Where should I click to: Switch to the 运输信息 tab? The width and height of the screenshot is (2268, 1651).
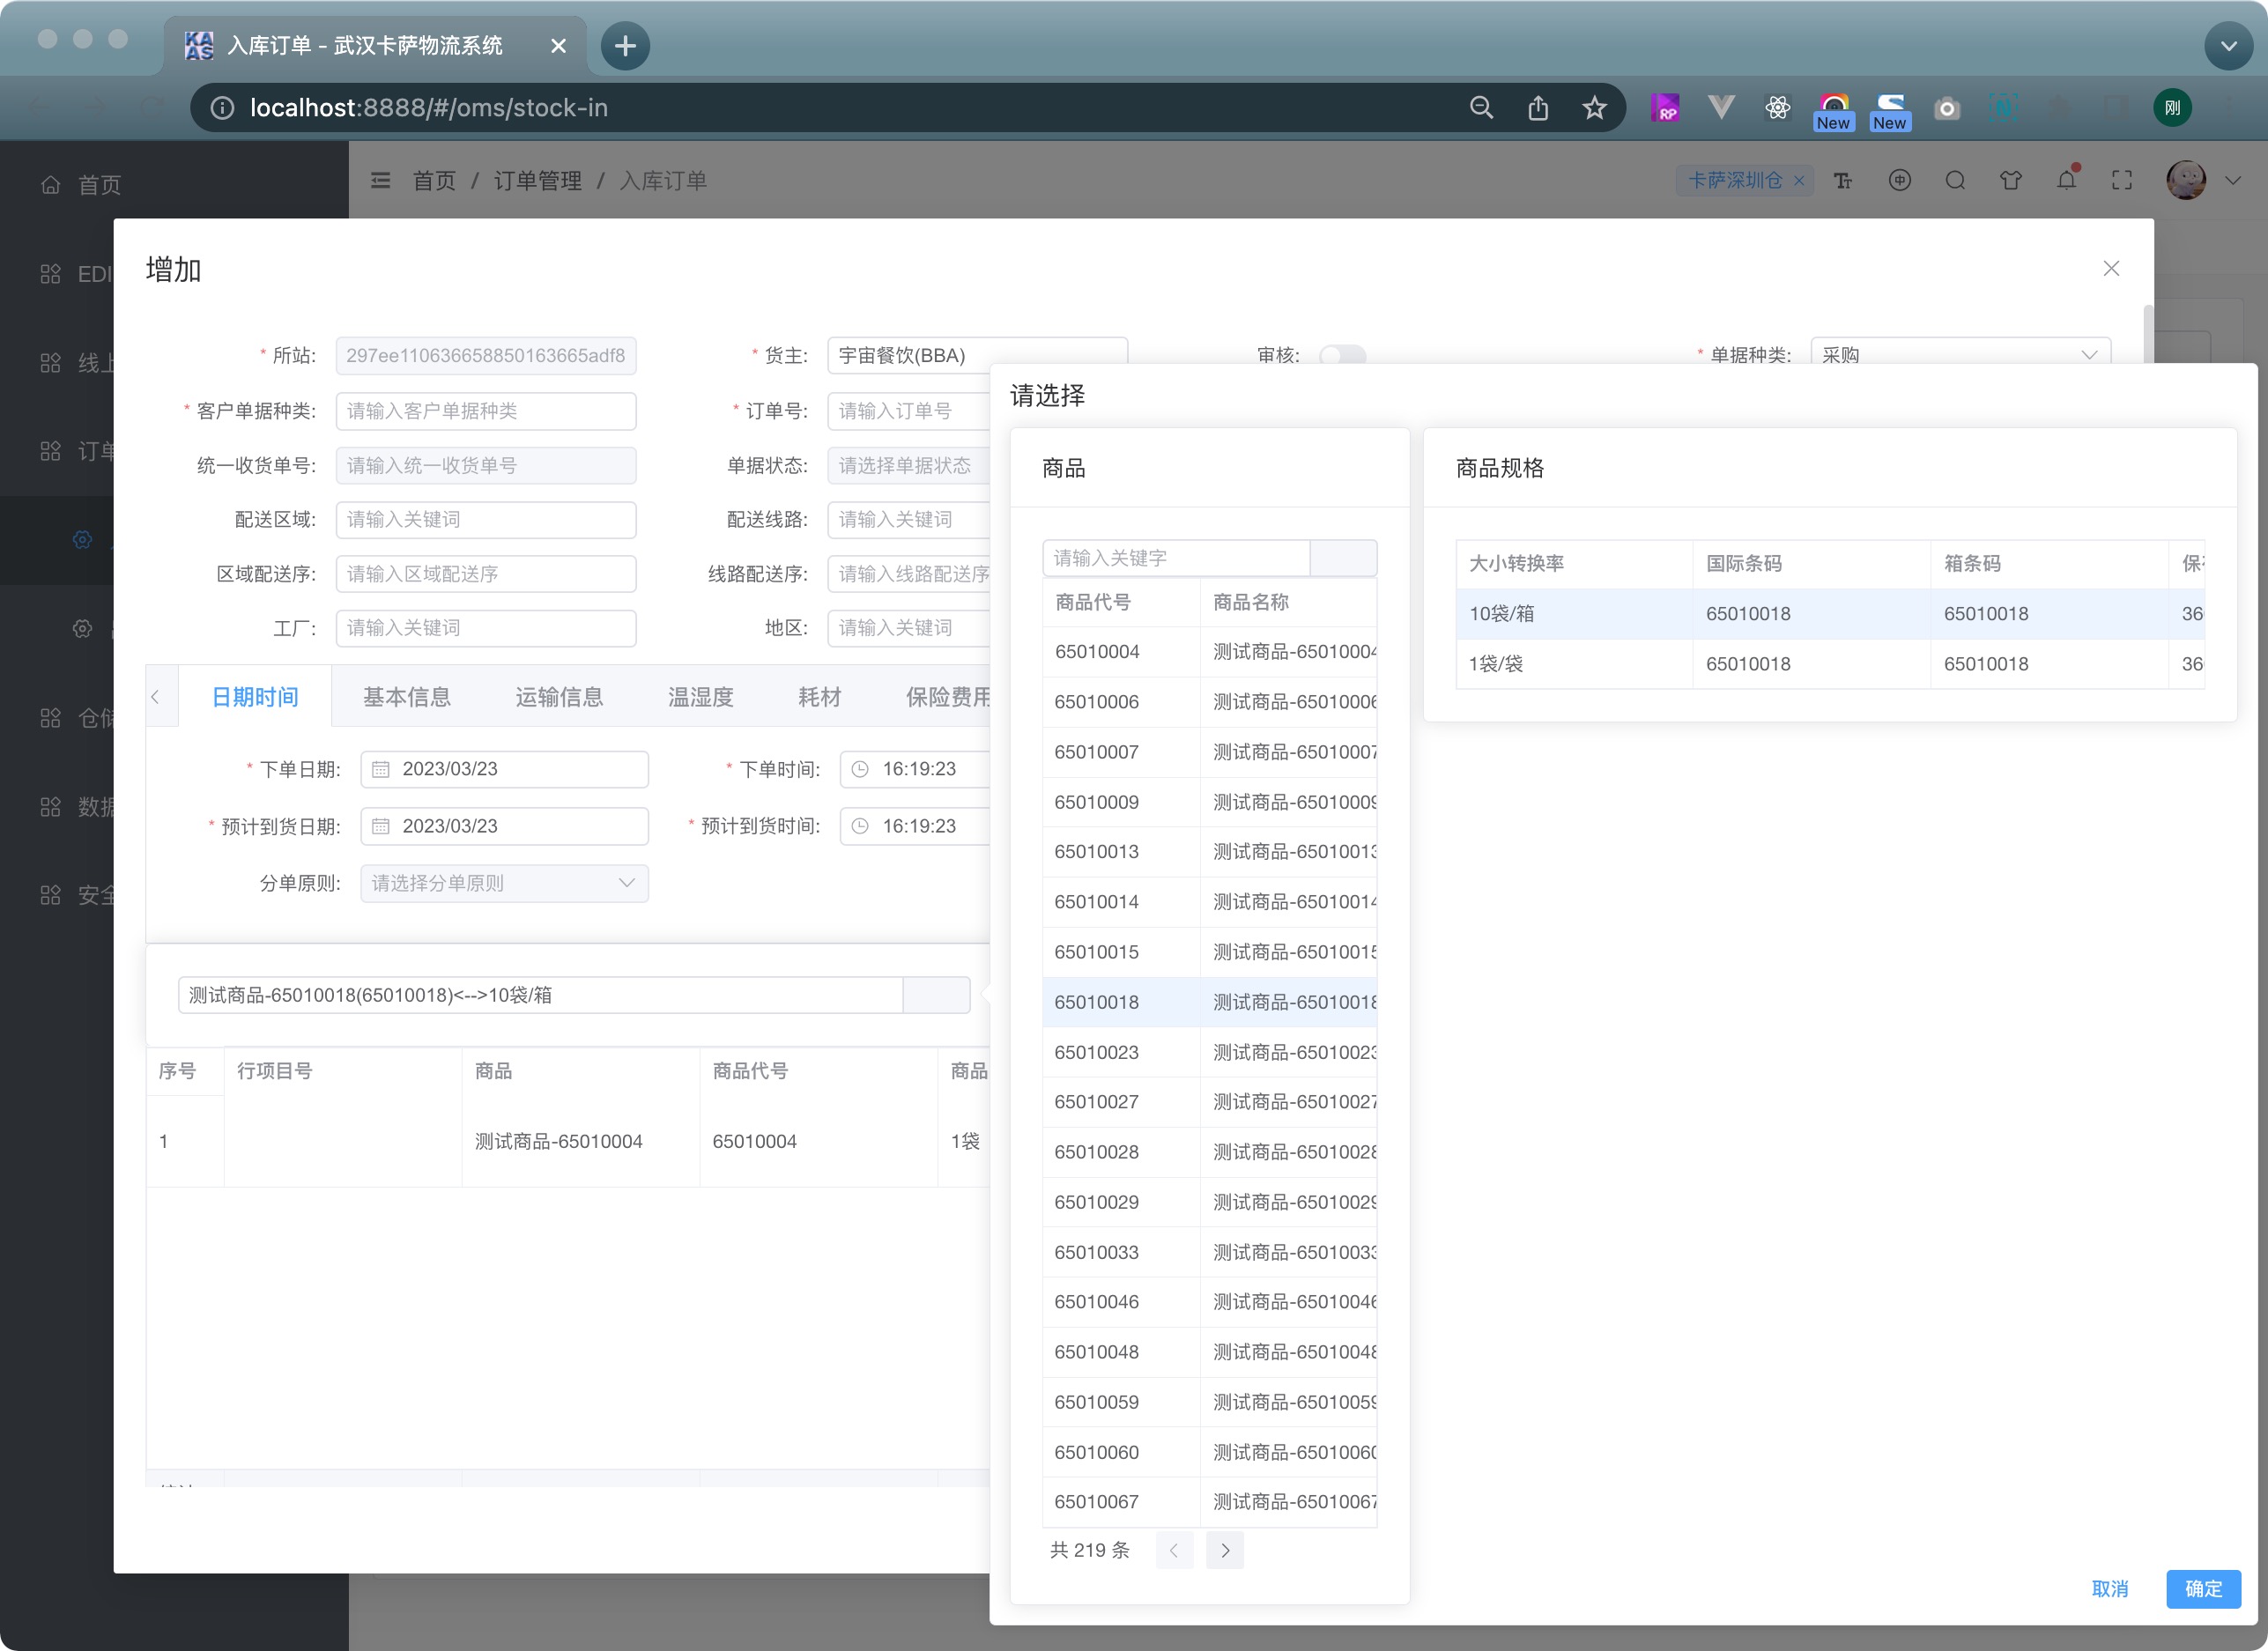pyautogui.click(x=559, y=697)
